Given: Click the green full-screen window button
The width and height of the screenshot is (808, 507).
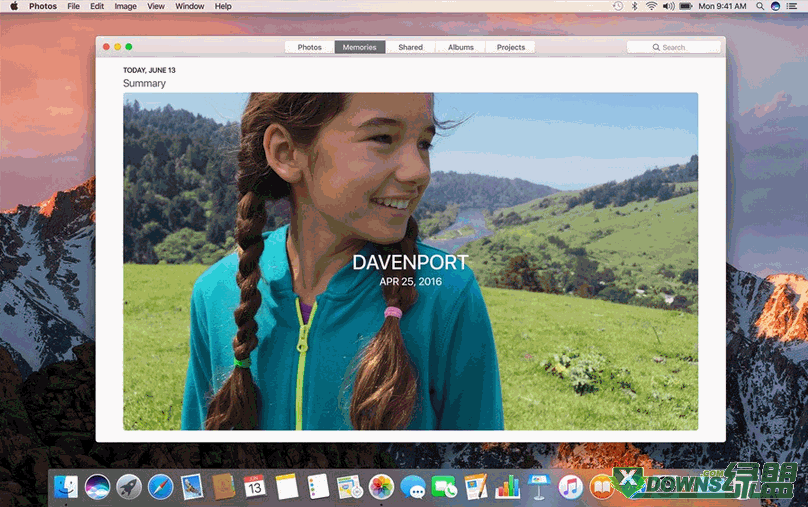Looking at the screenshot, I should coord(129,47).
